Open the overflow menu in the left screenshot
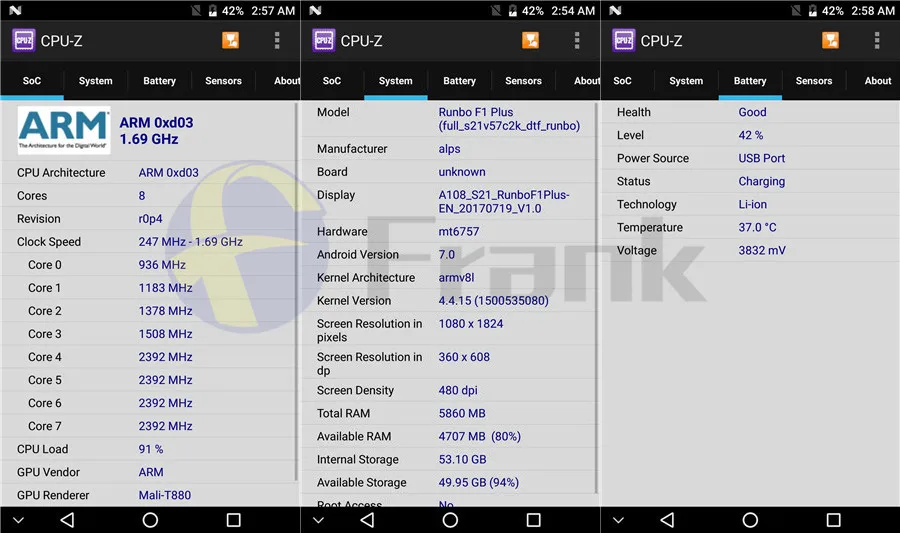The width and height of the screenshot is (900, 533). pyautogui.click(x=277, y=40)
